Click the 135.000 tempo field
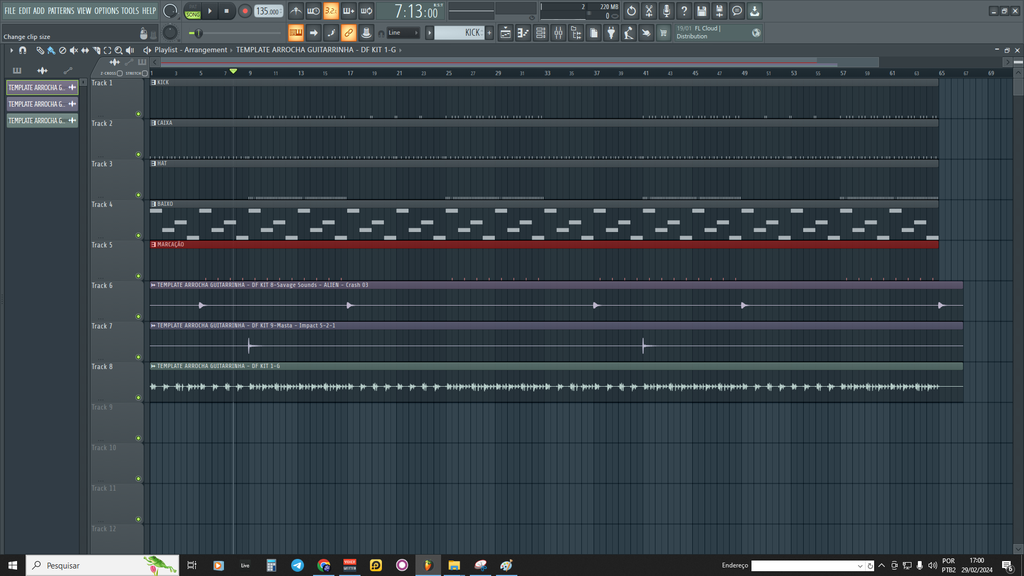Viewport: 1024px width, 576px height. (x=268, y=11)
